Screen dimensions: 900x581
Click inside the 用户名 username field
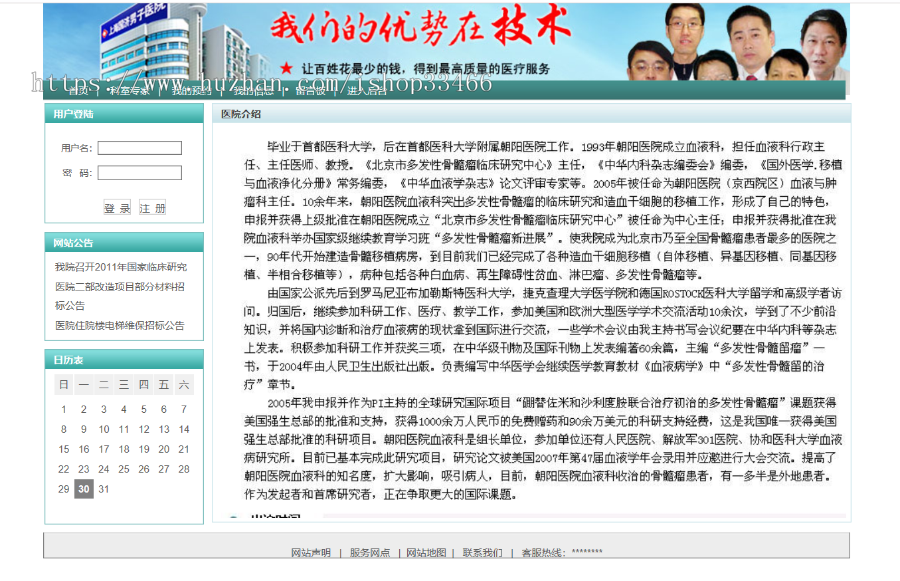point(140,147)
